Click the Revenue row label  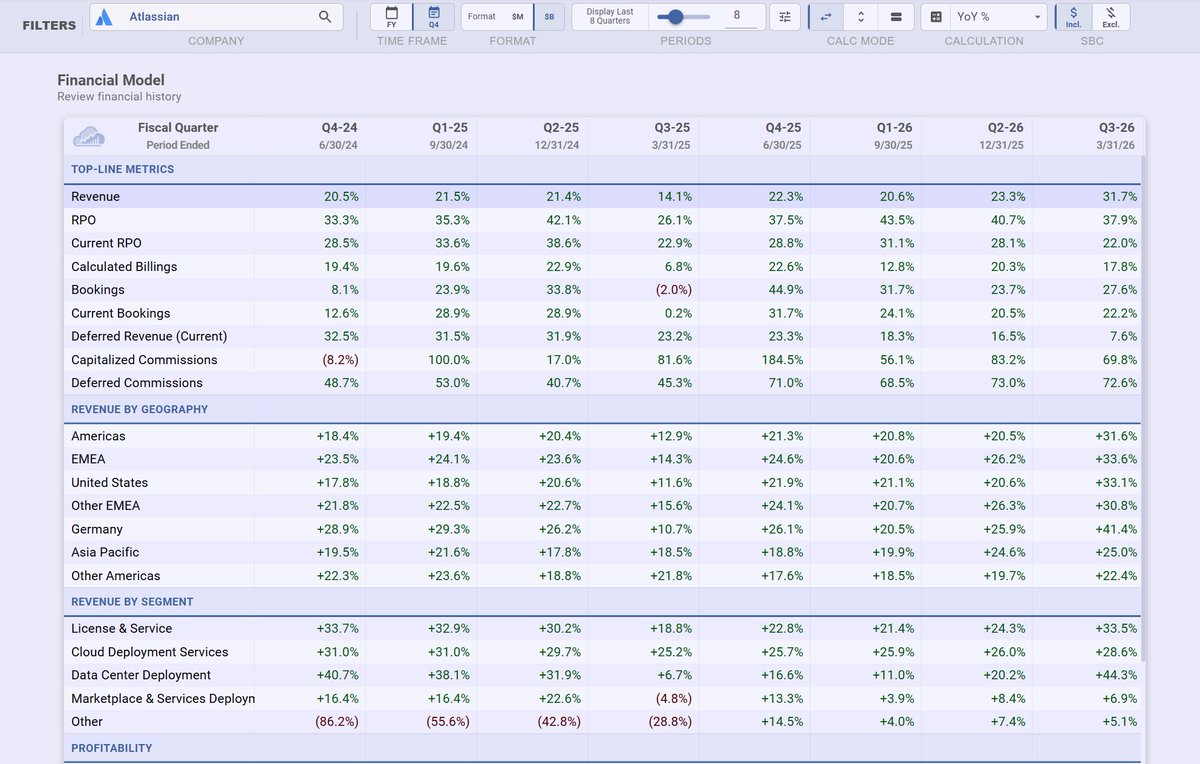tap(95, 197)
